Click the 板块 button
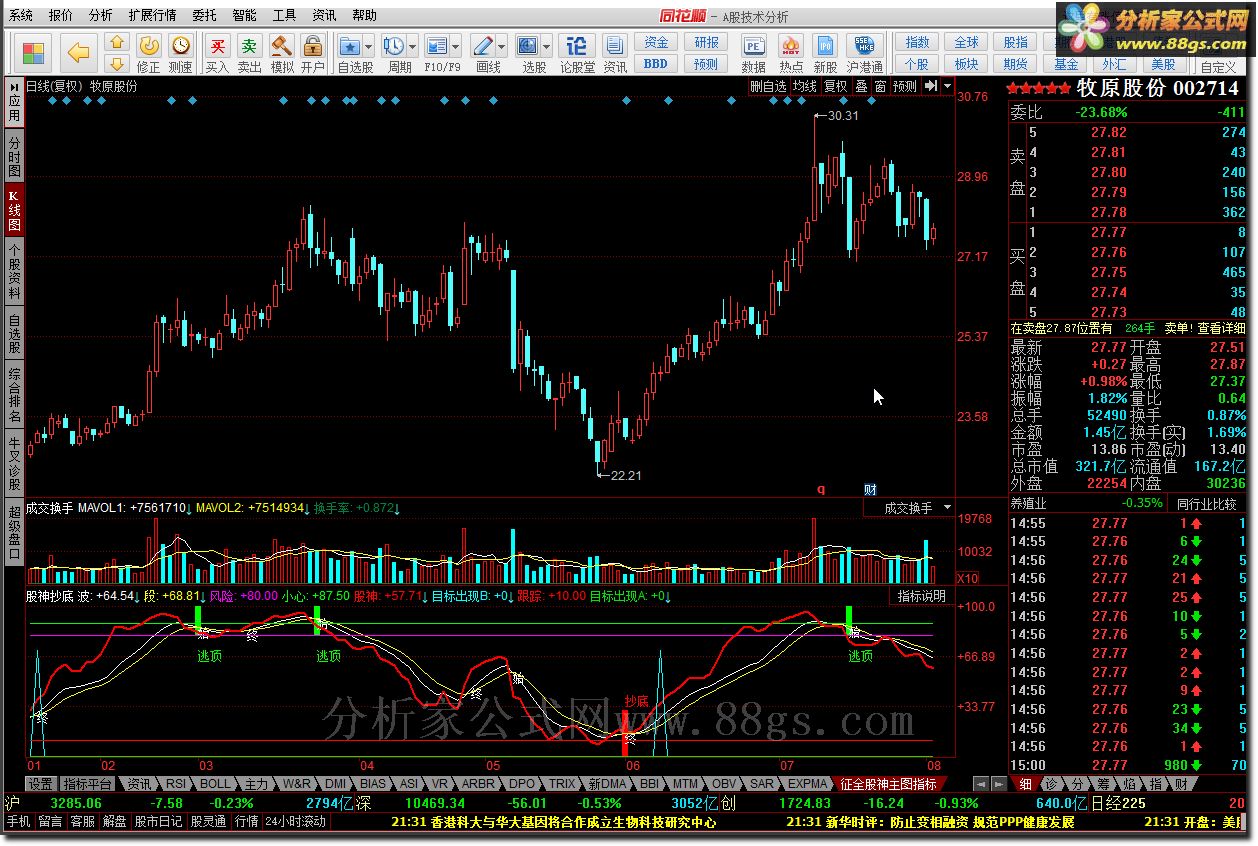This screenshot has height=846, width=1258. tap(966, 64)
